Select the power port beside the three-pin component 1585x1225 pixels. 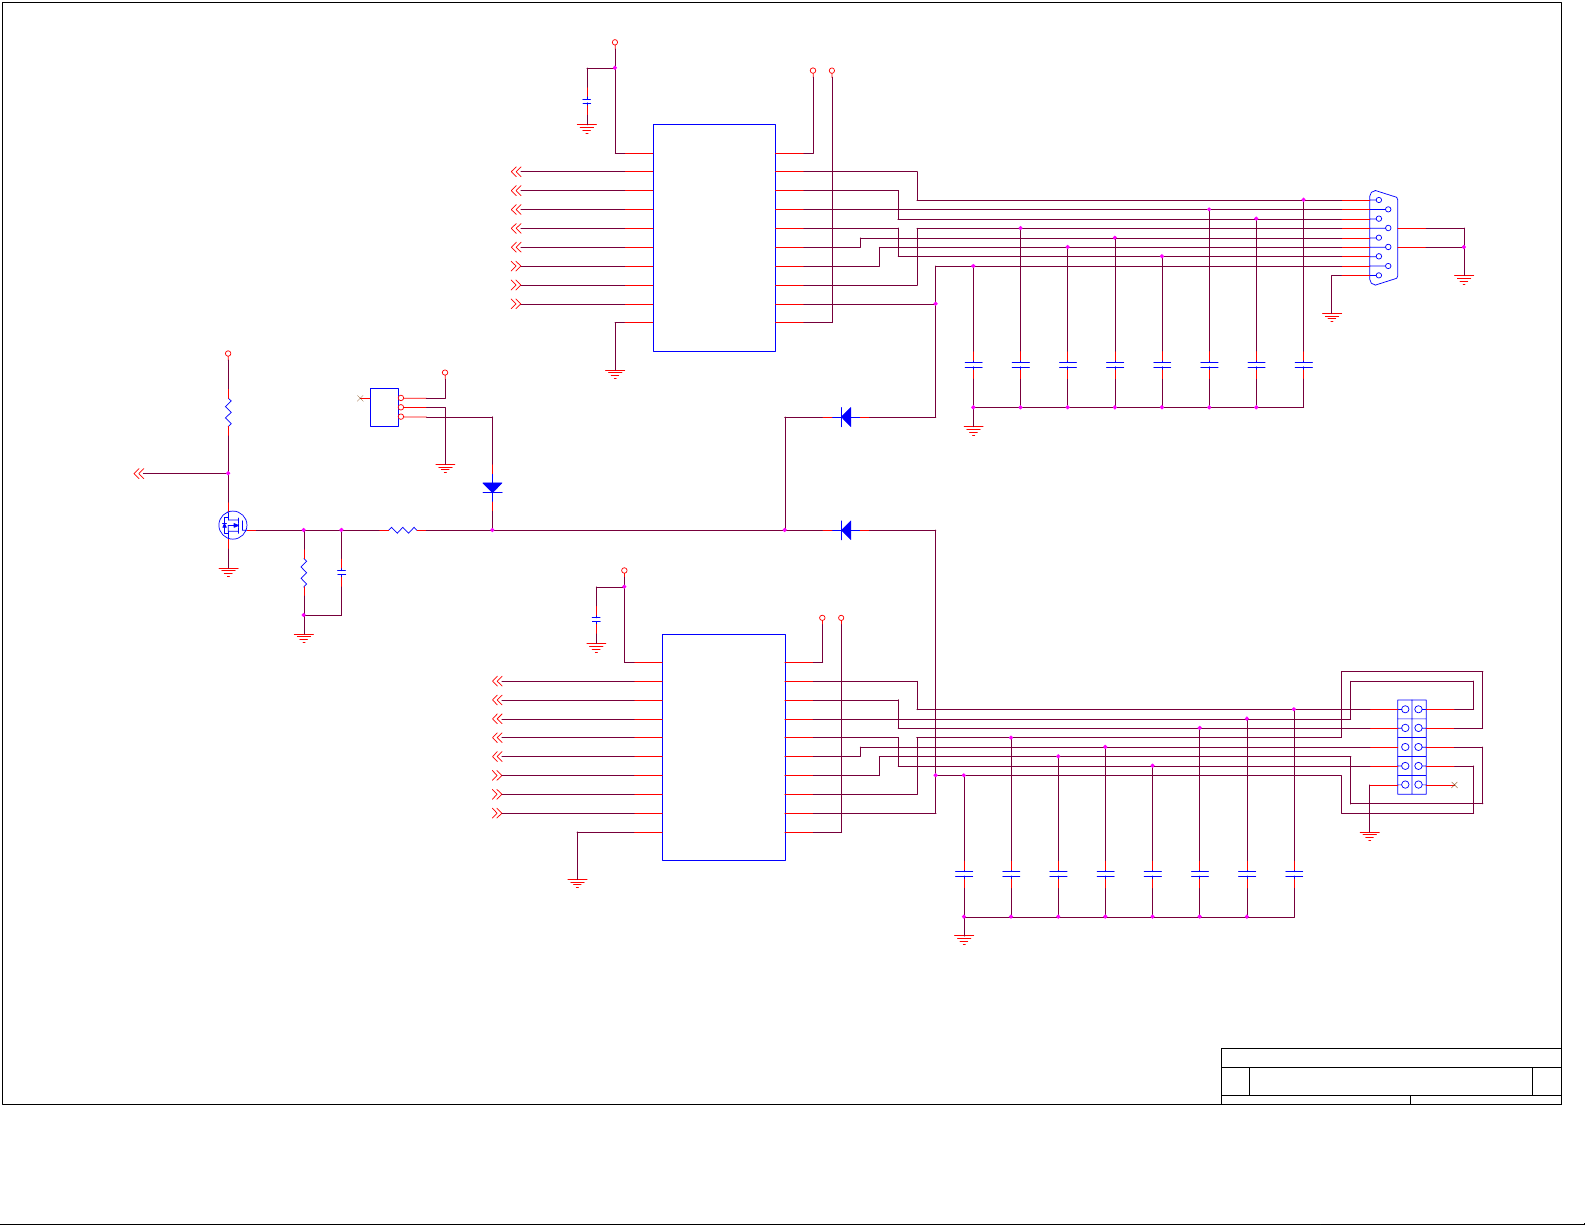point(445,372)
